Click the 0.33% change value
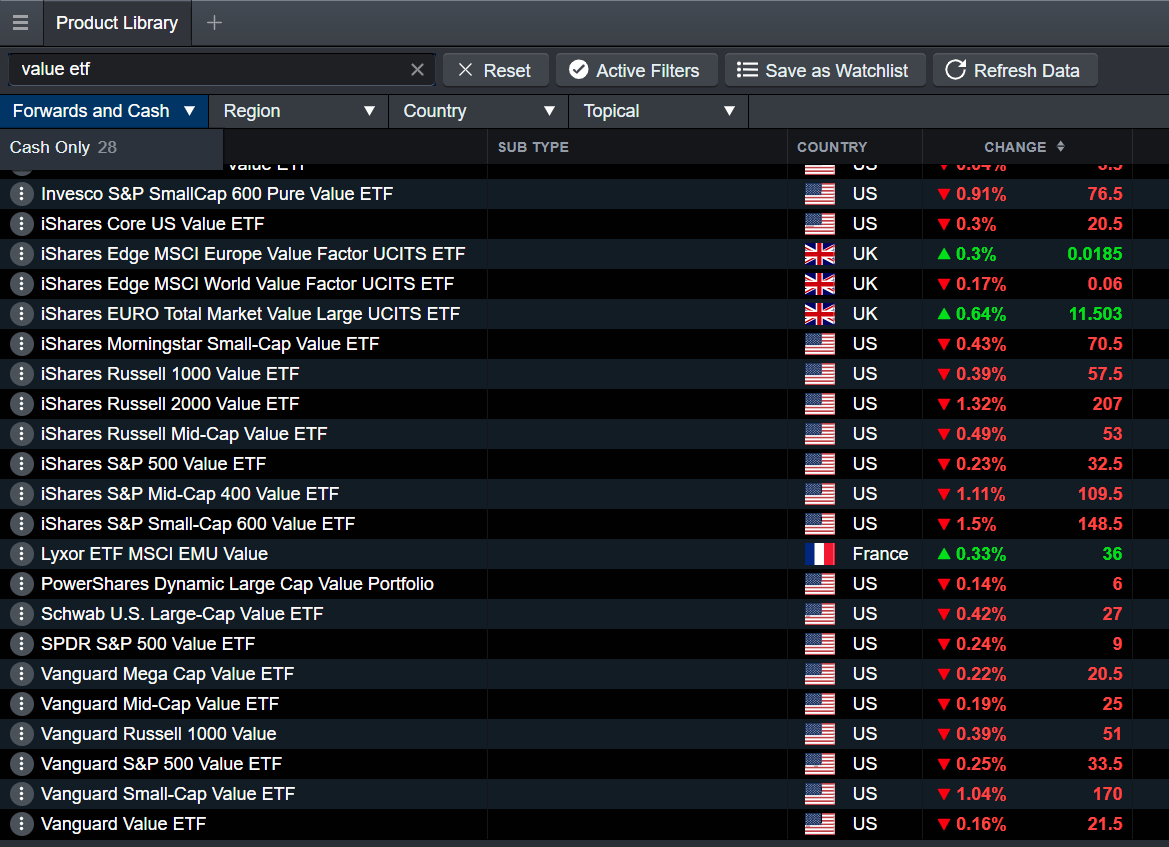1169x847 pixels. tap(981, 554)
